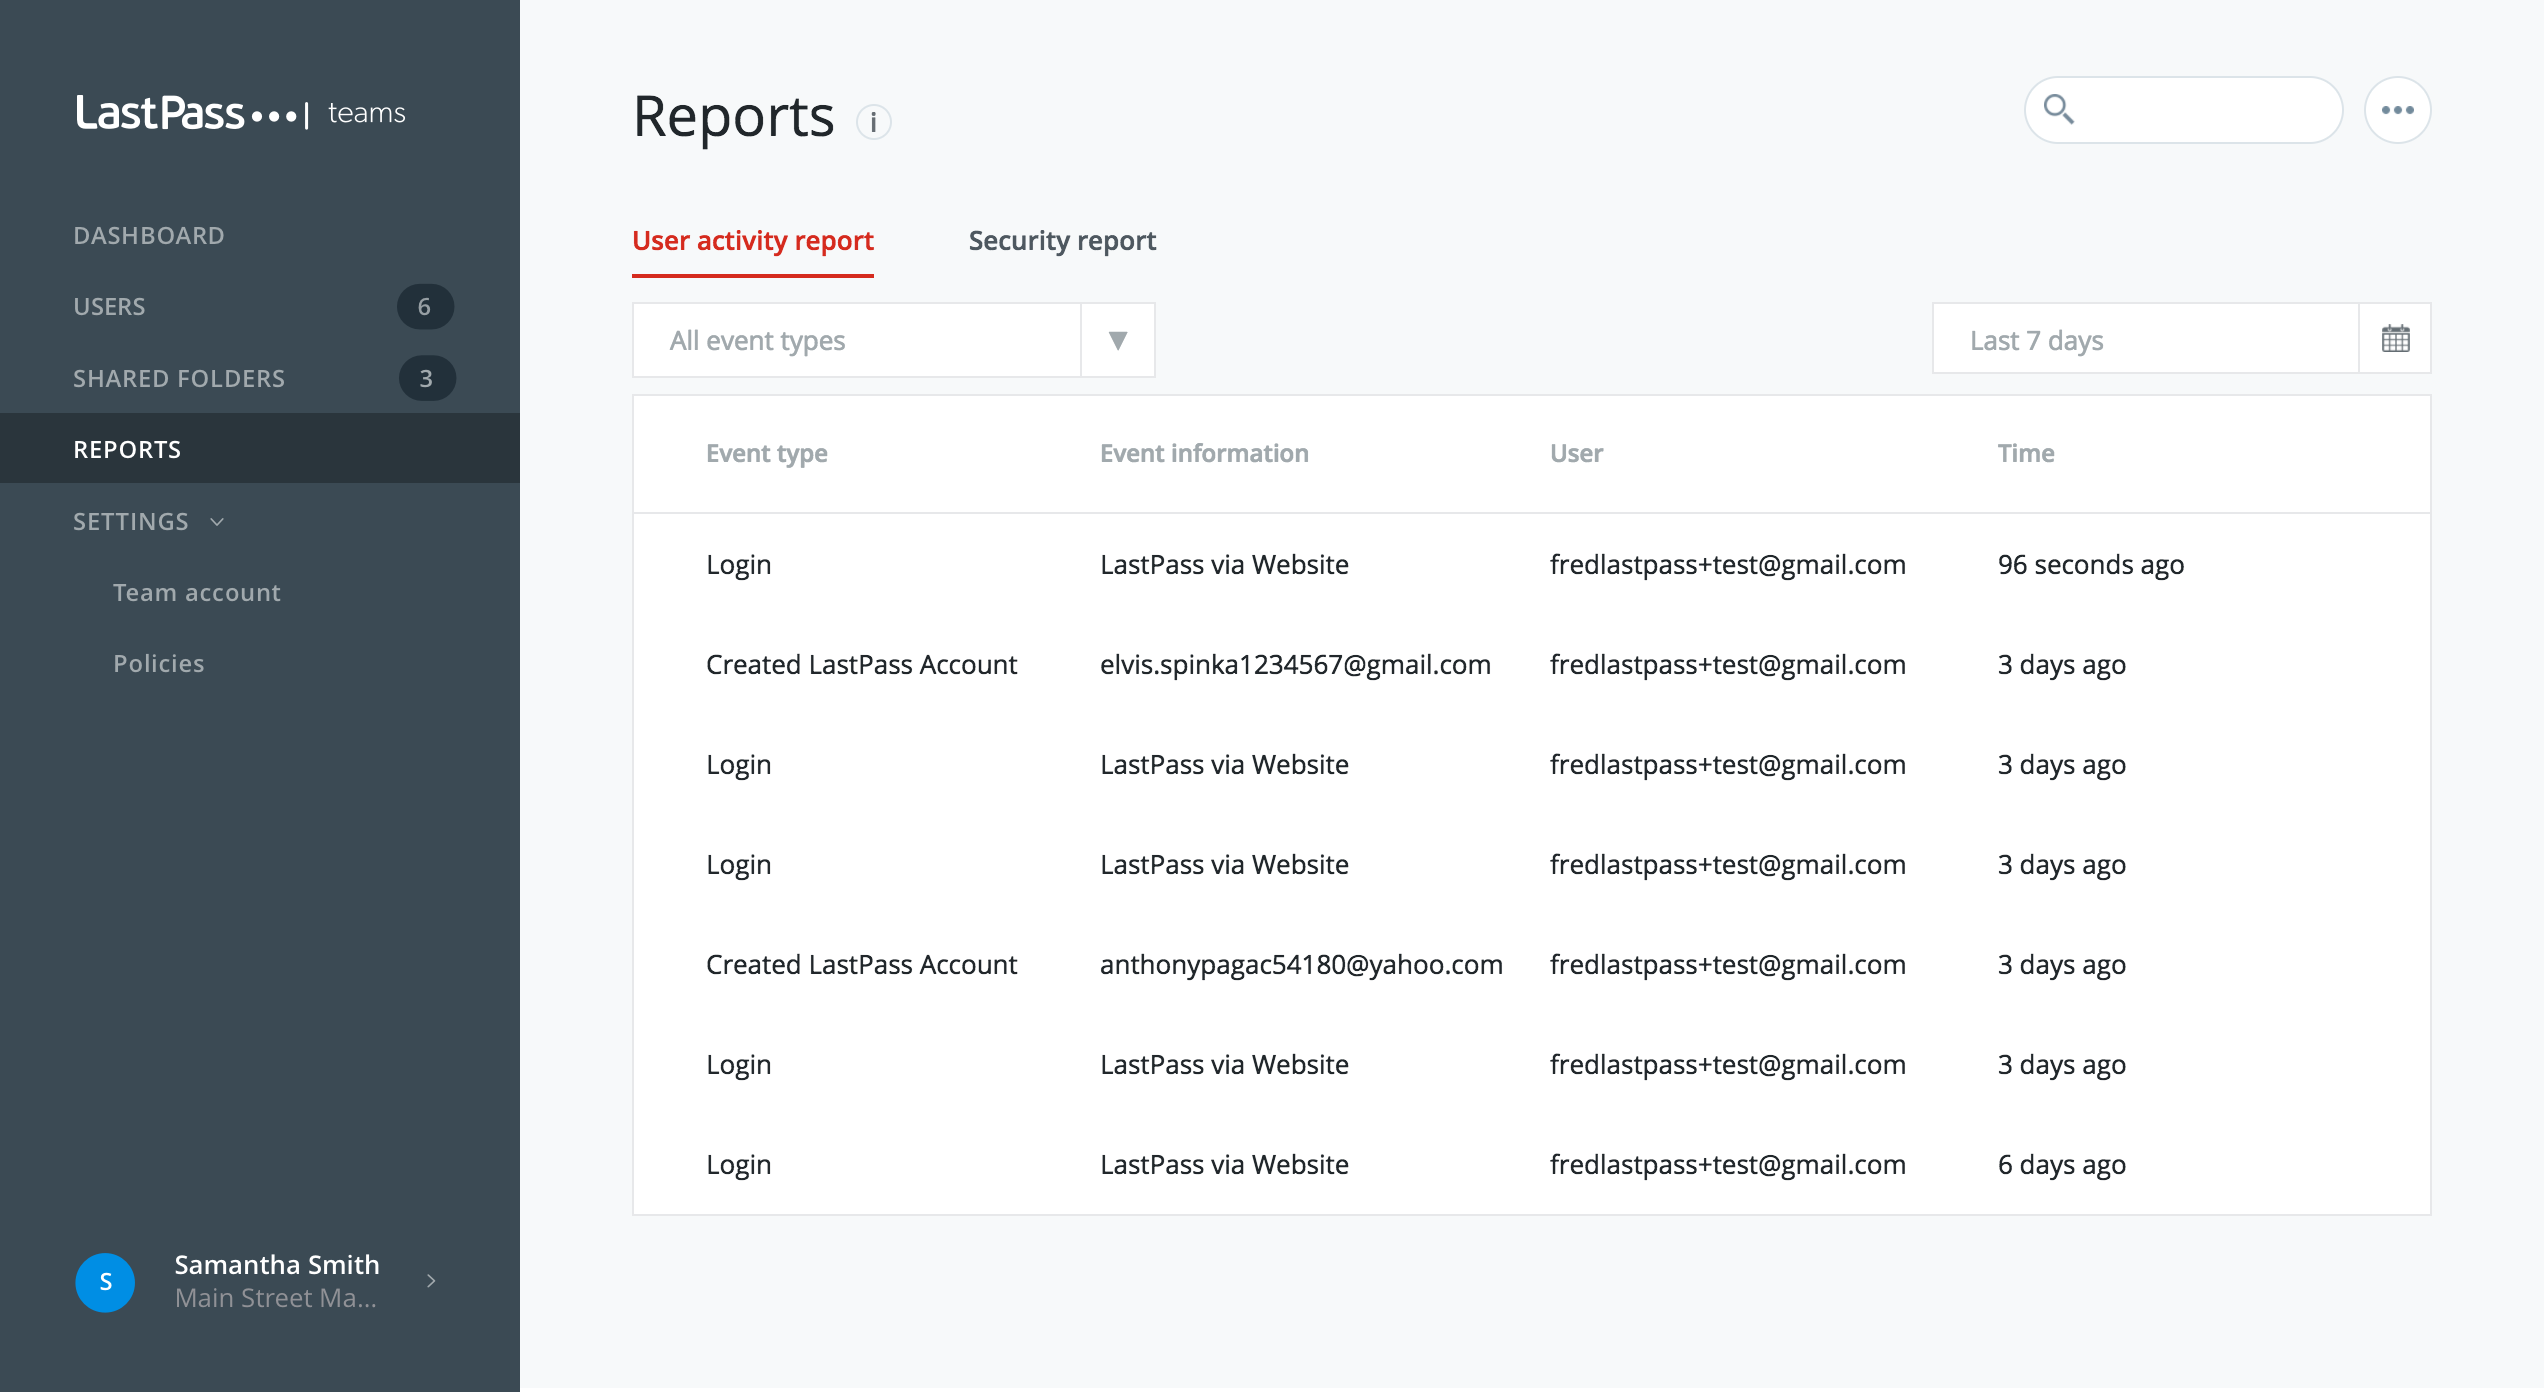
Task: Open the three-dots more options menu
Action: pyautogui.click(x=2397, y=110)
